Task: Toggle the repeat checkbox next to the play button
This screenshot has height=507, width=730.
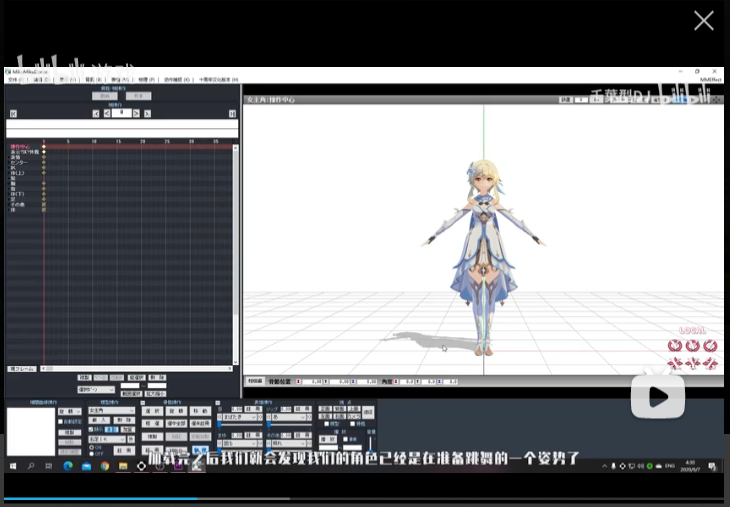Action: [x=345, y=439]
